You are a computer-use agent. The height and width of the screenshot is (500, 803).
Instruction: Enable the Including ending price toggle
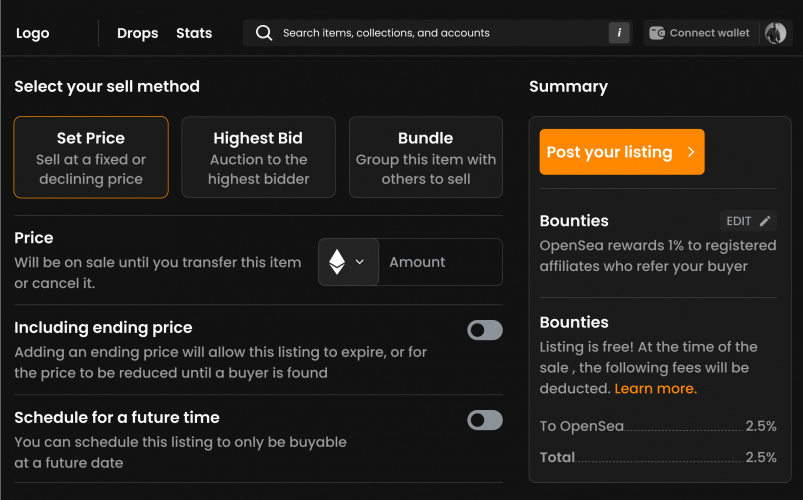484,330
